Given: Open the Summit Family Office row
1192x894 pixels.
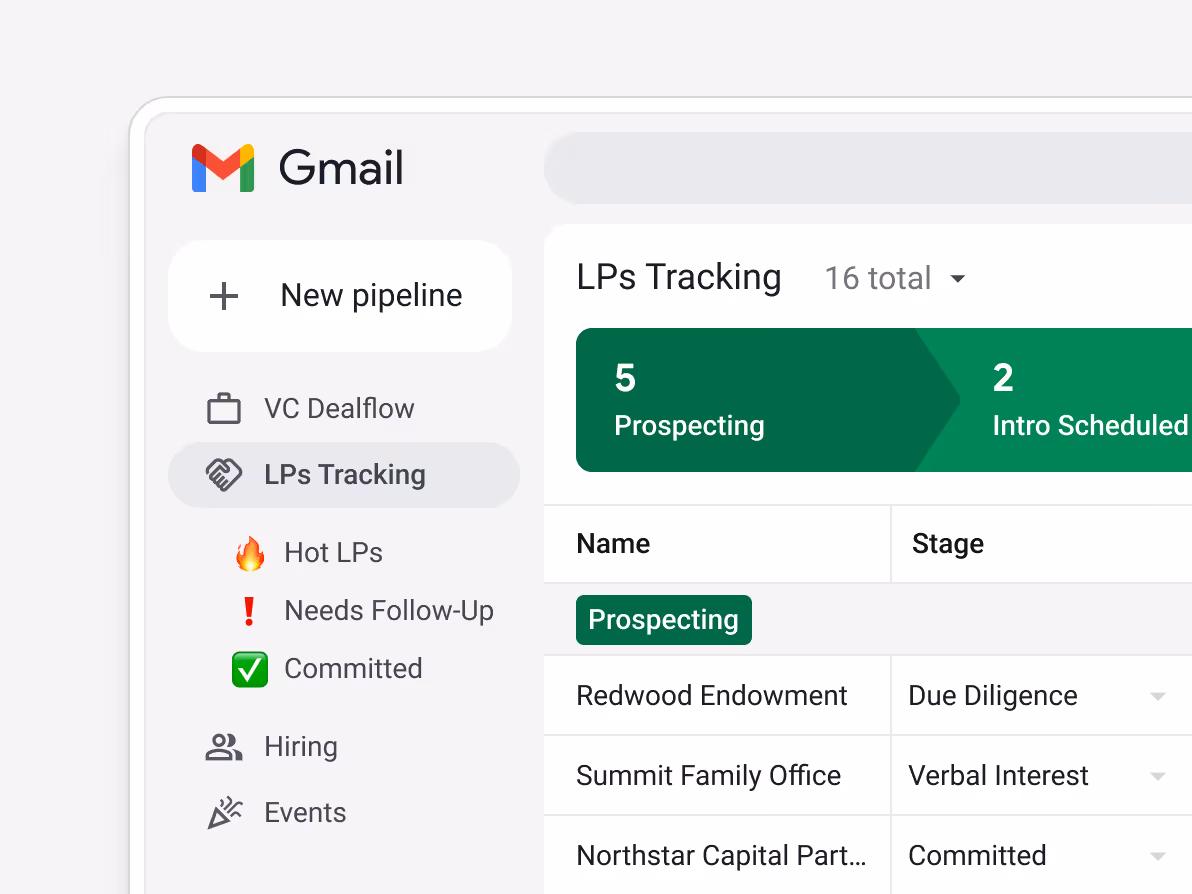Looking at the screenshot, I should click(709, 775).
